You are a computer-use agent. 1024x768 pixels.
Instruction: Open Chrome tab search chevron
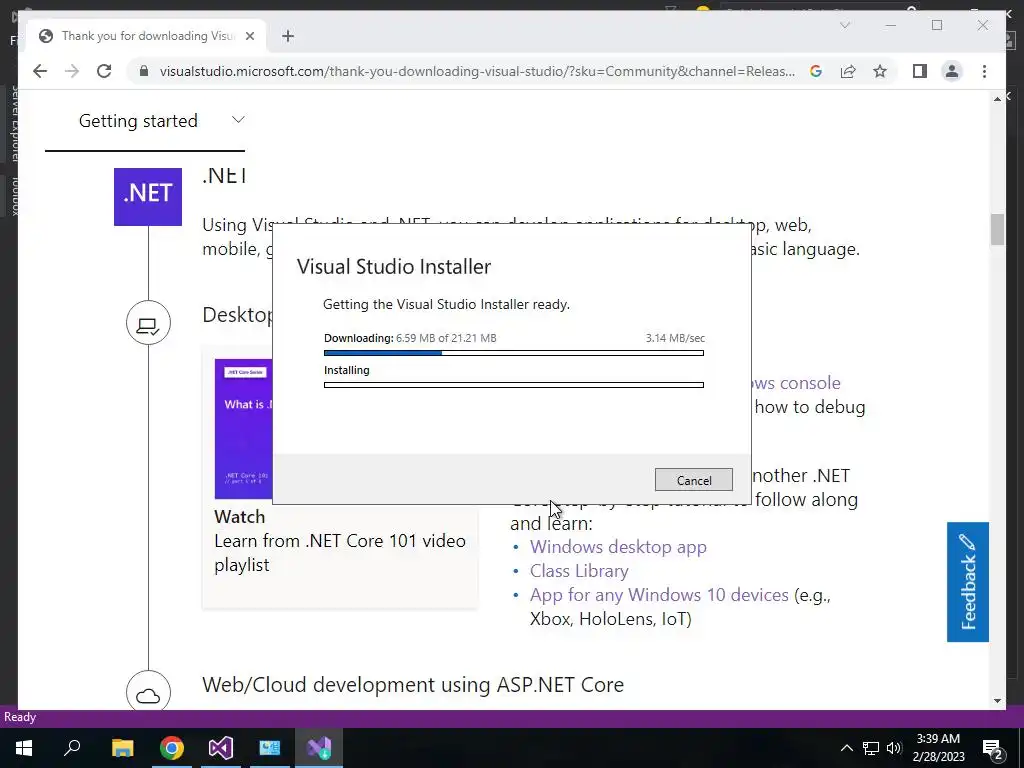pyautogui.click(x=844, y=25)
